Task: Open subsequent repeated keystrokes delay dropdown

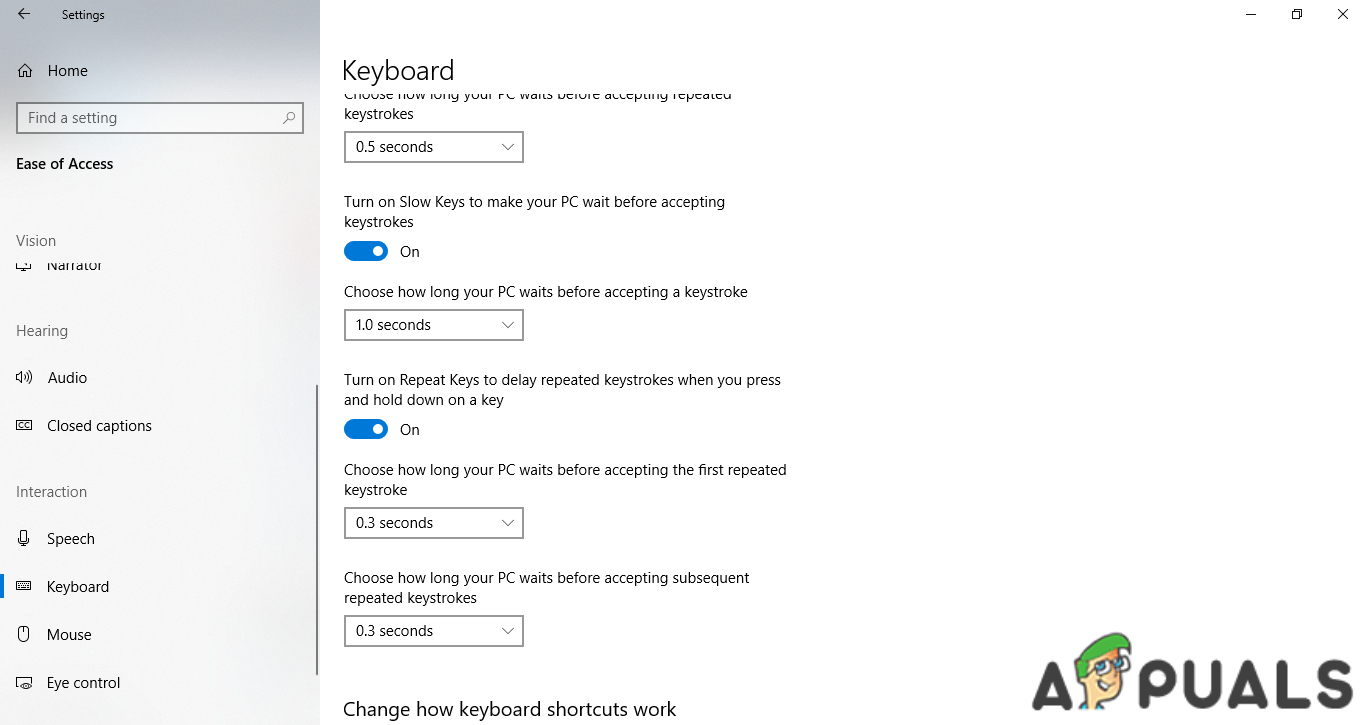Action: 433,631
